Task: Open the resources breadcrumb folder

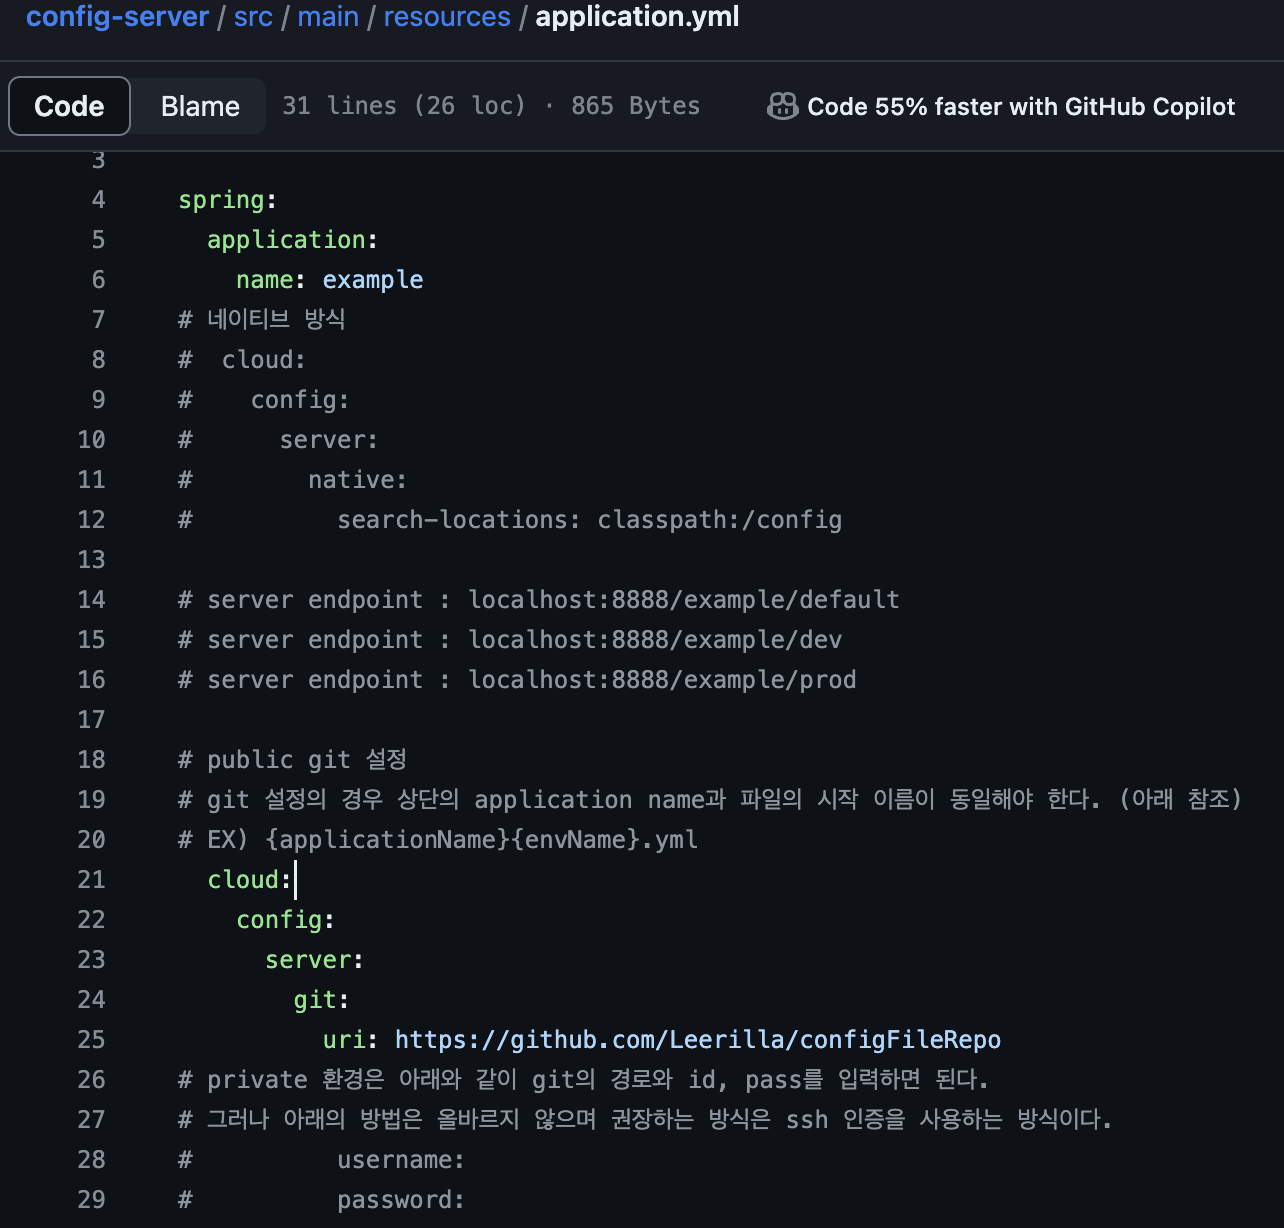Action: [447, 17]
